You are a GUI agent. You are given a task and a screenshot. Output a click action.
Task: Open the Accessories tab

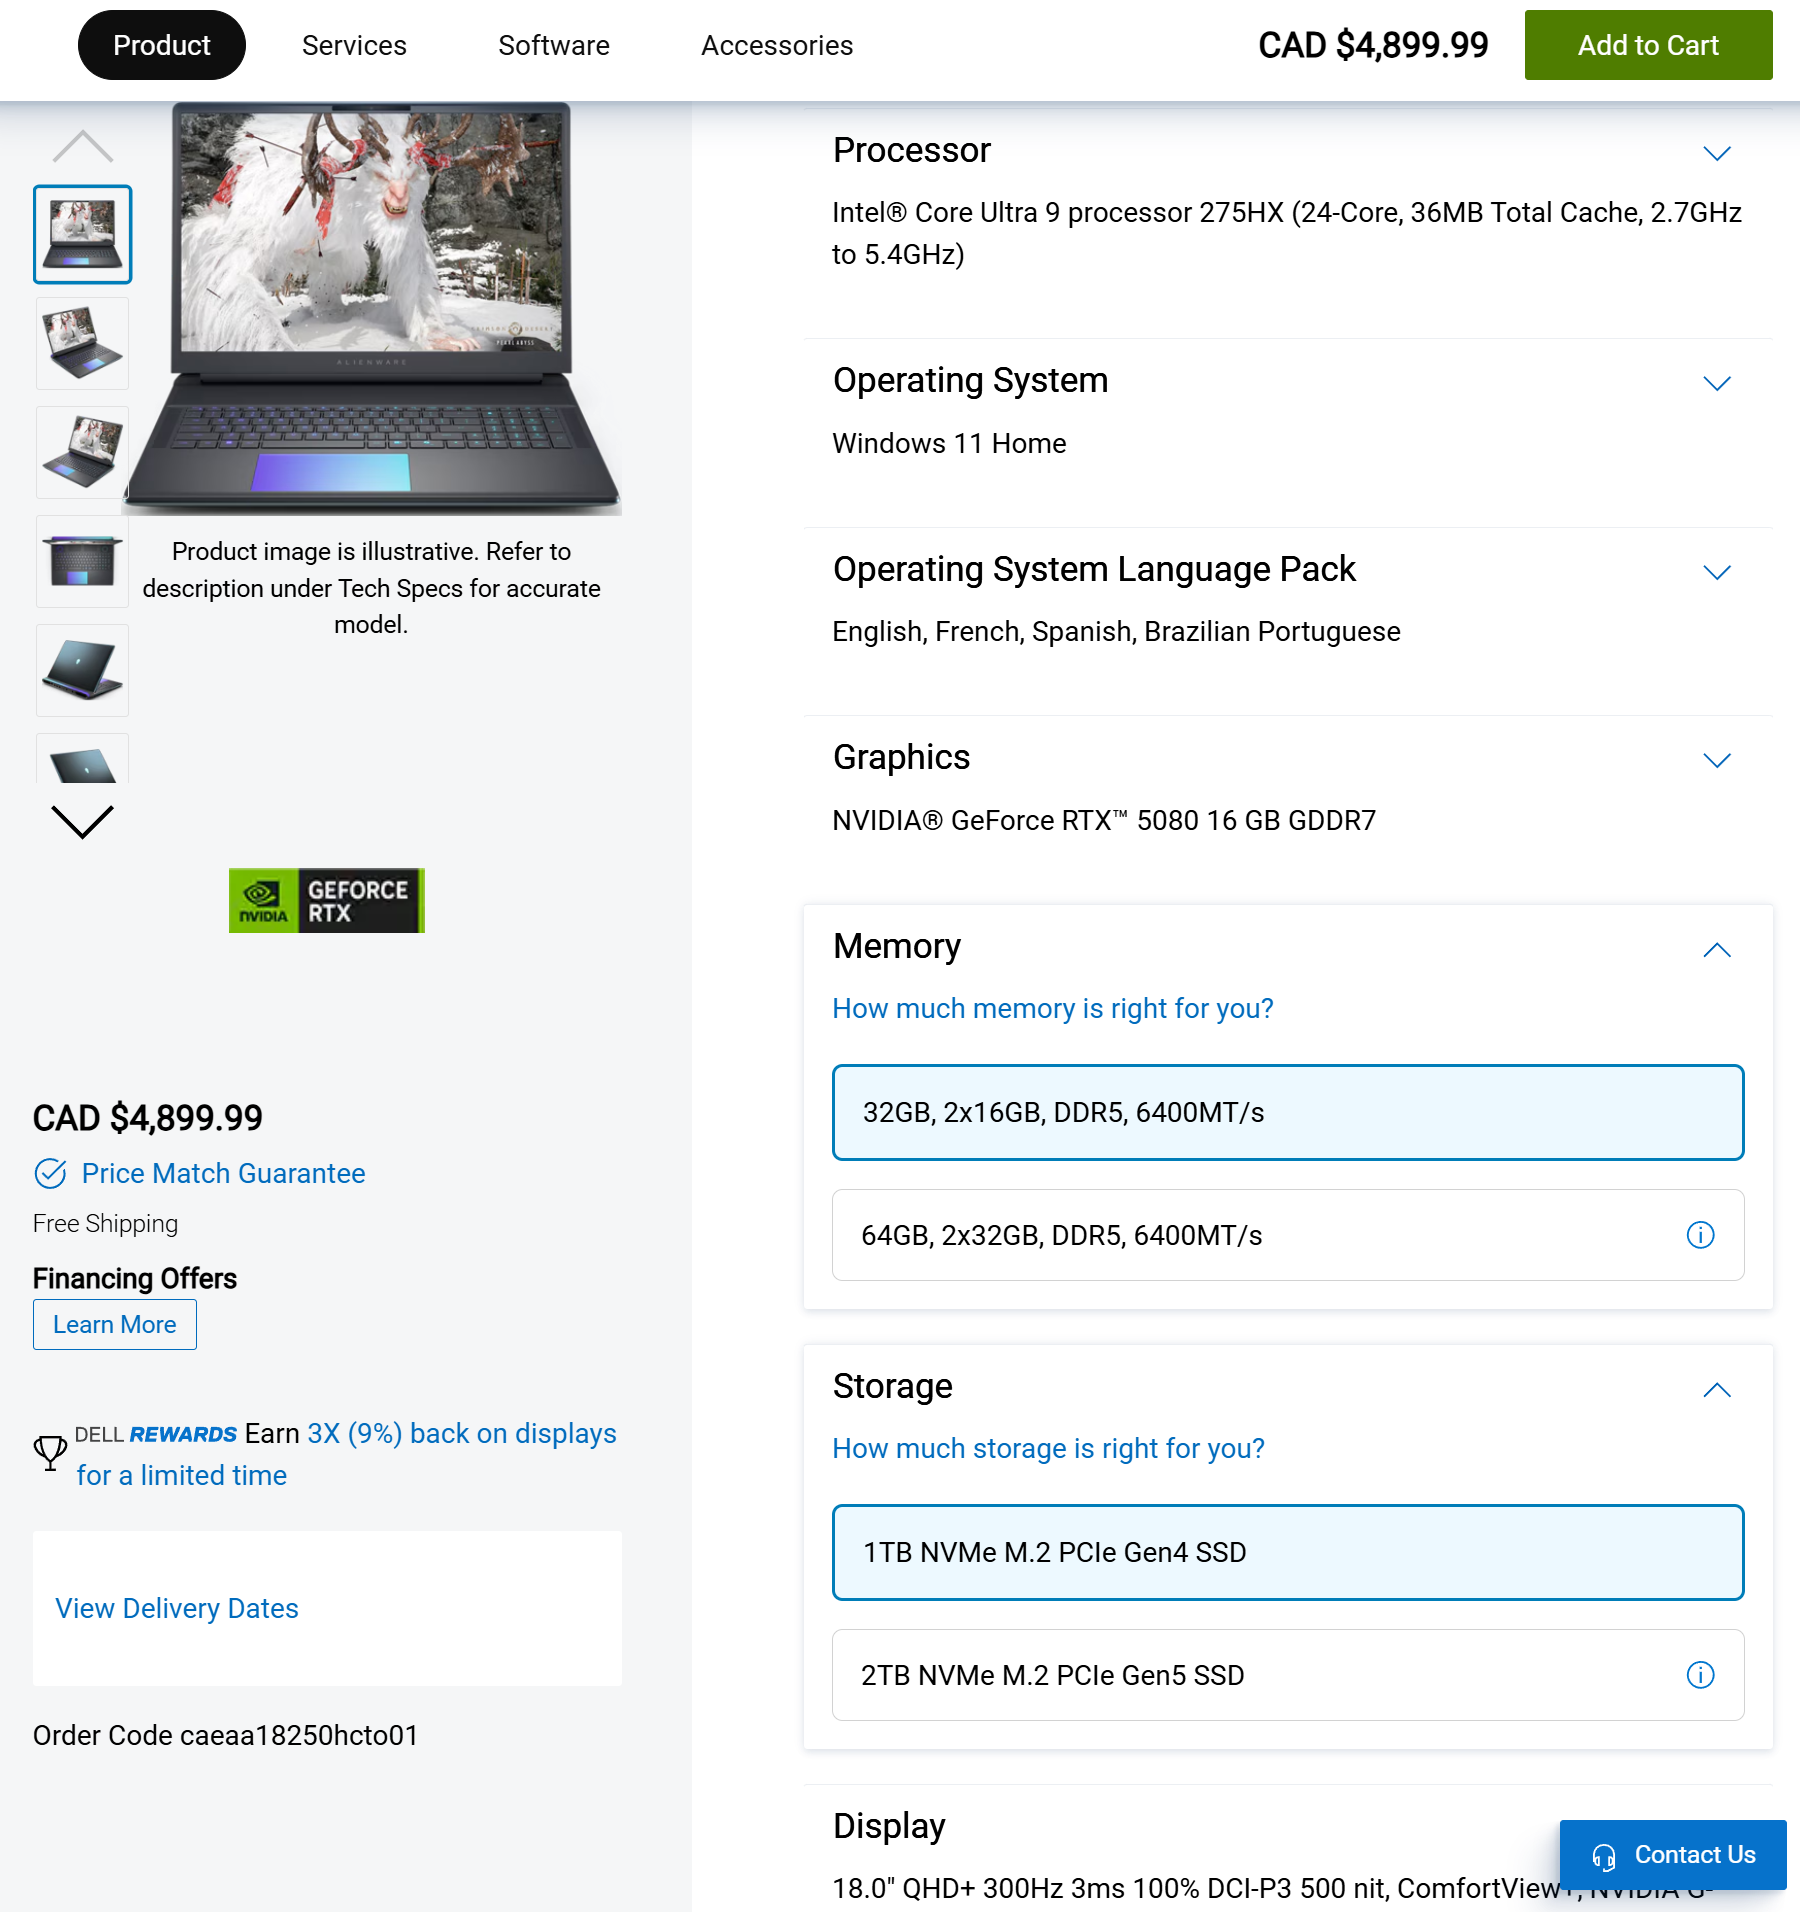coord(777,45)
